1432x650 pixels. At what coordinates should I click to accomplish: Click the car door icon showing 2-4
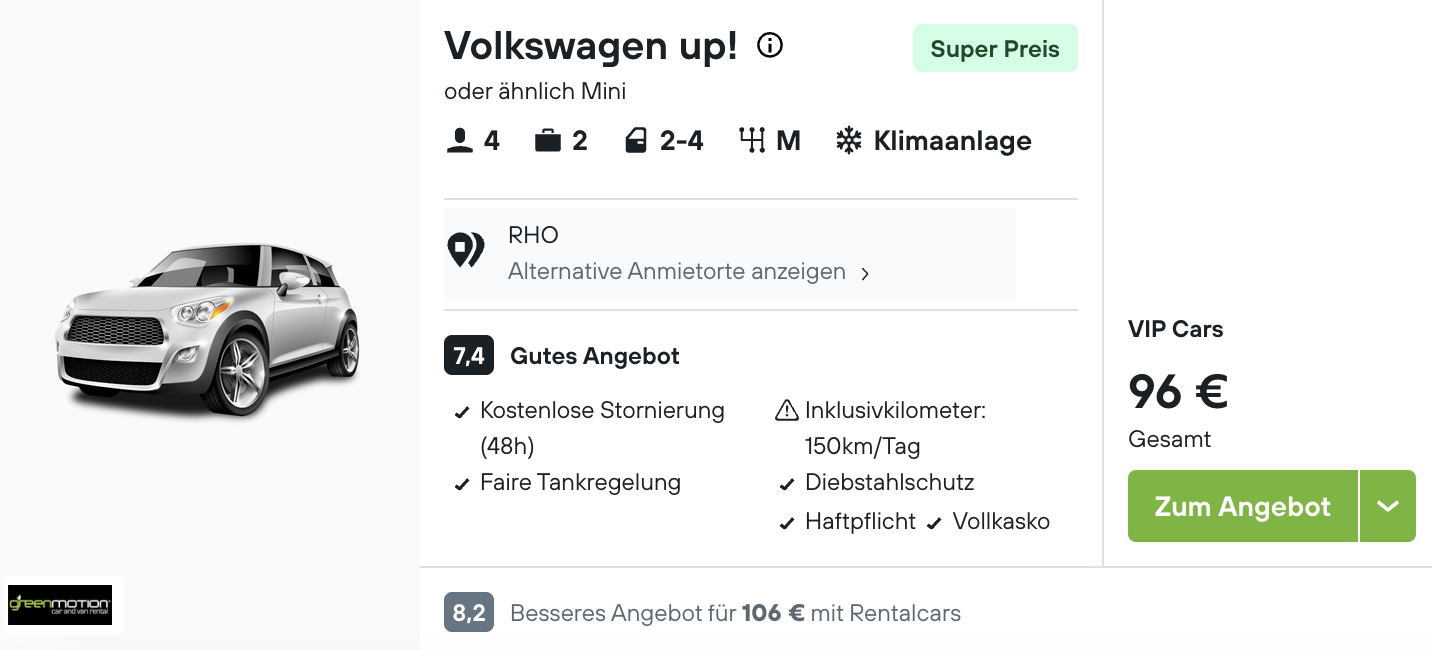[636, 141]
